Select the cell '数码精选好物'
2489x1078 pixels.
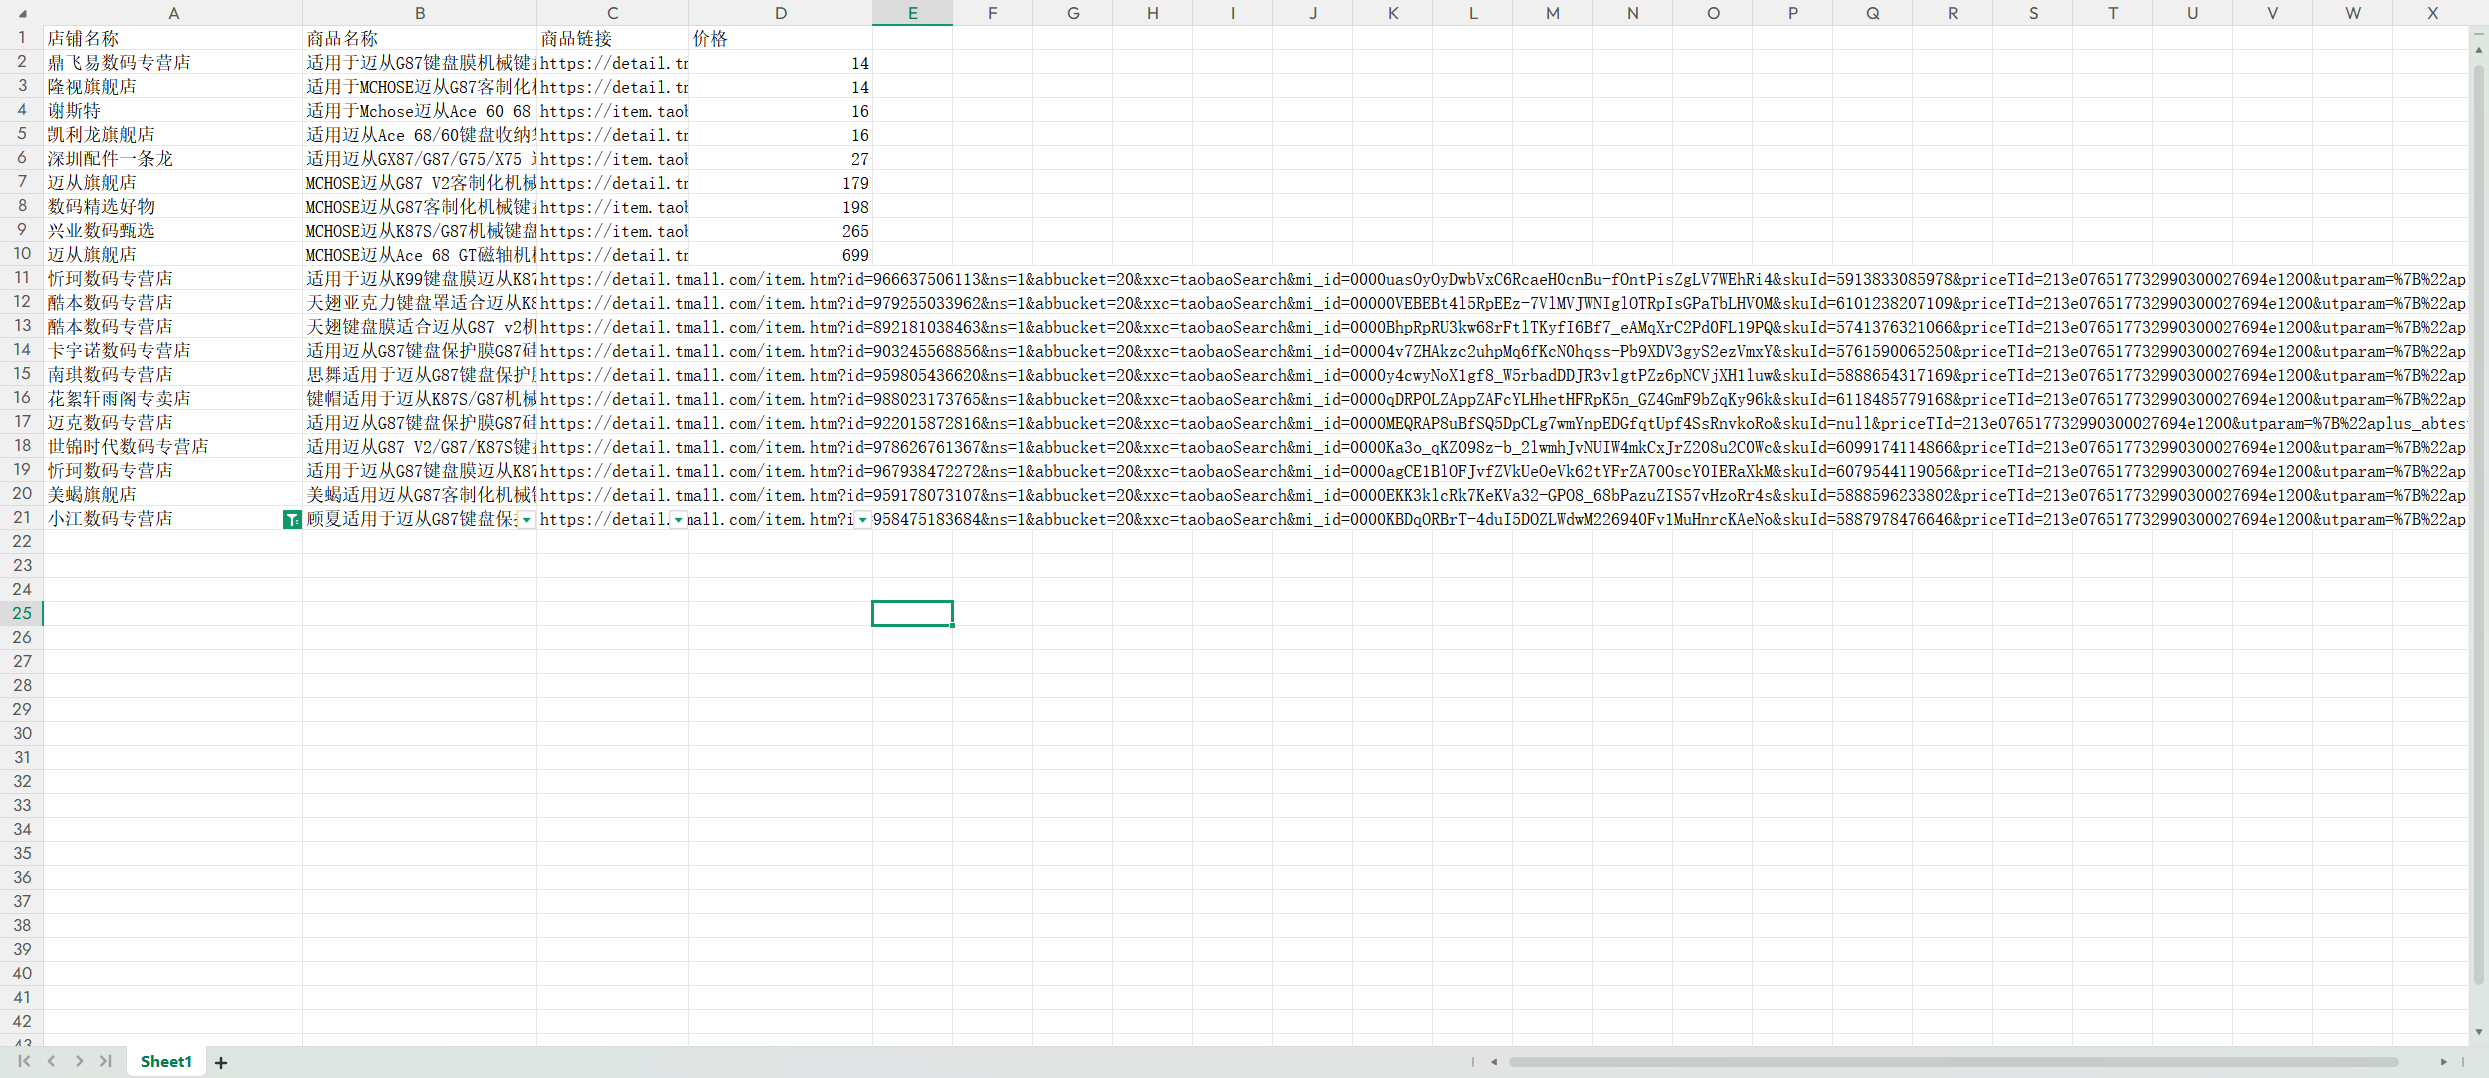[173, 206]
